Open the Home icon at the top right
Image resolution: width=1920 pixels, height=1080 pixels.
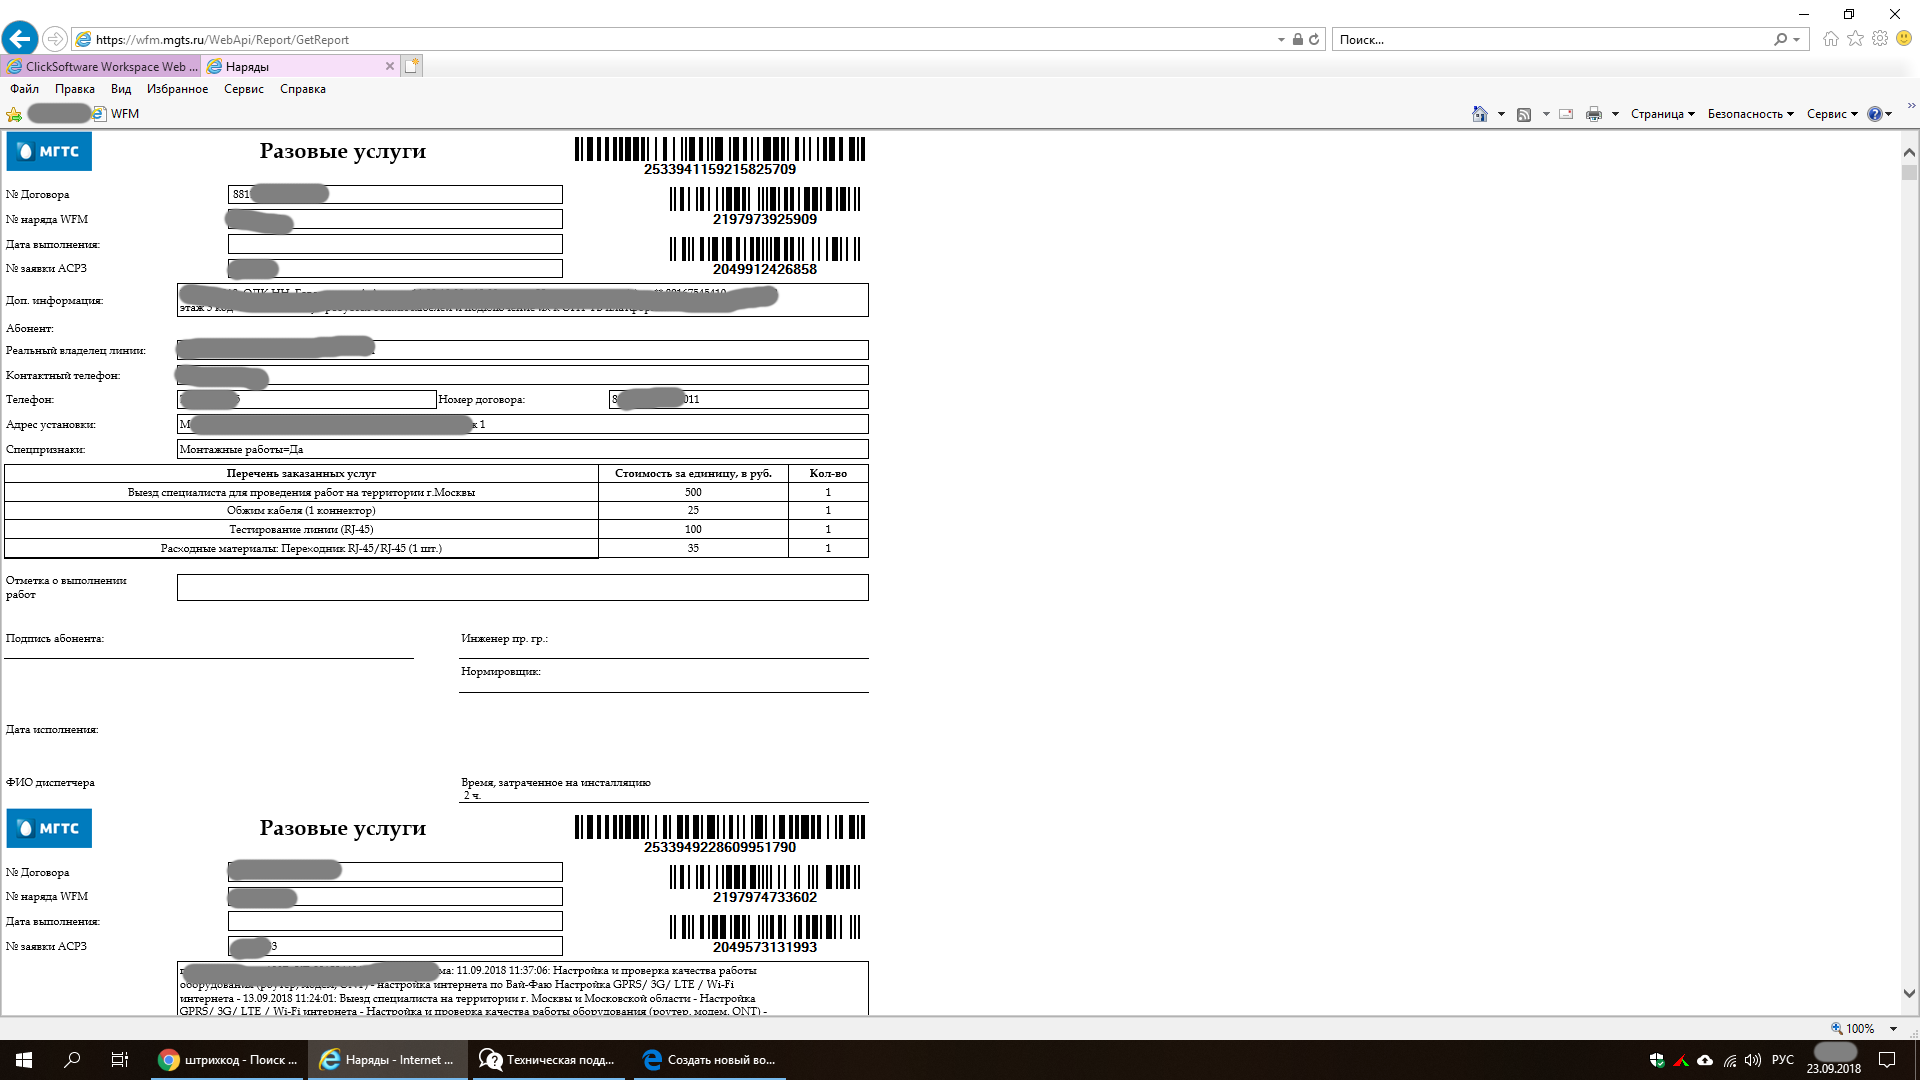coord(1830,39)
